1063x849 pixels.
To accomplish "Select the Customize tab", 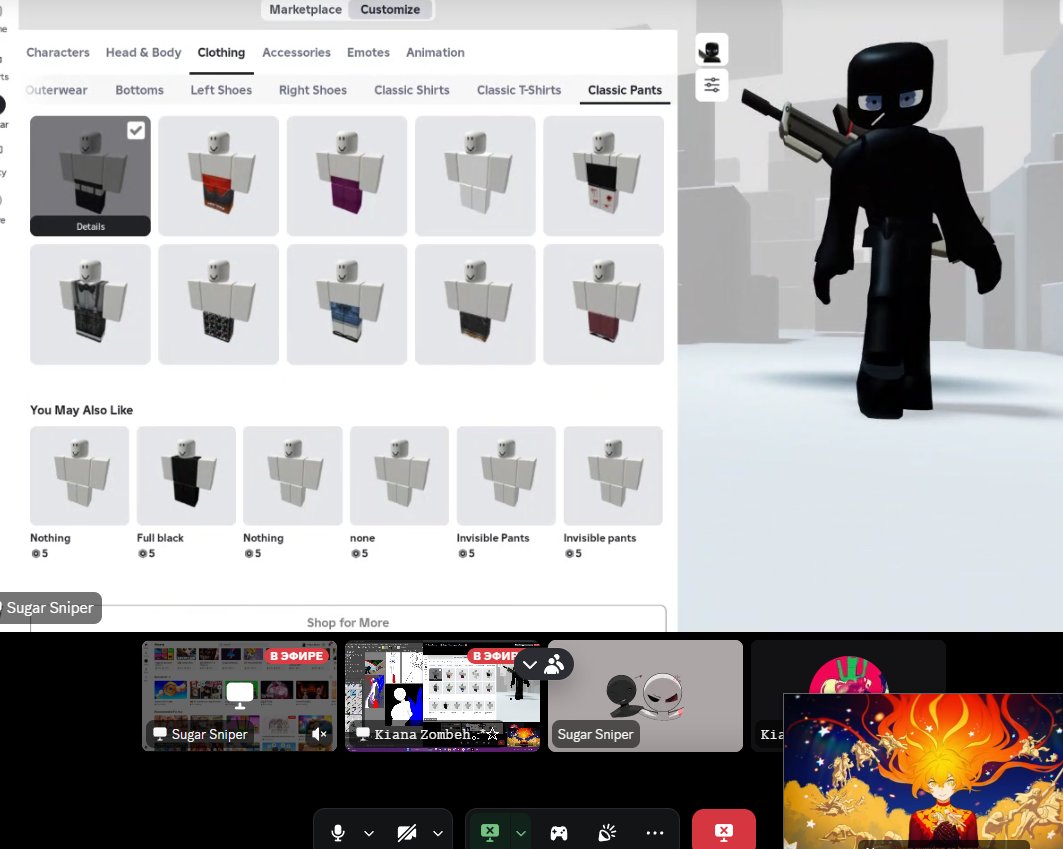I will [390, 9].
